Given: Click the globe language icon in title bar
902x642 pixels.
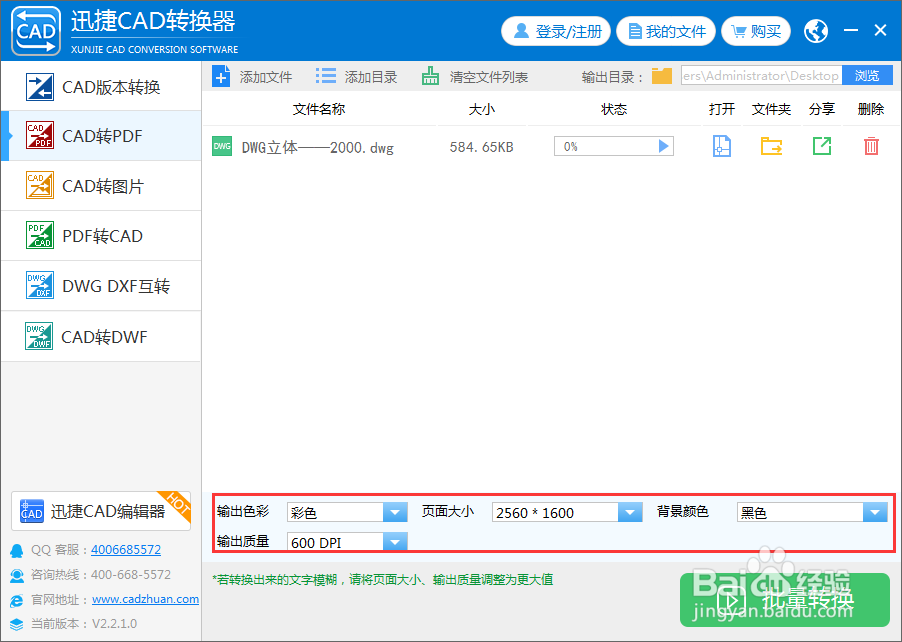Looking at the screenshot, I should click(815, 31).
